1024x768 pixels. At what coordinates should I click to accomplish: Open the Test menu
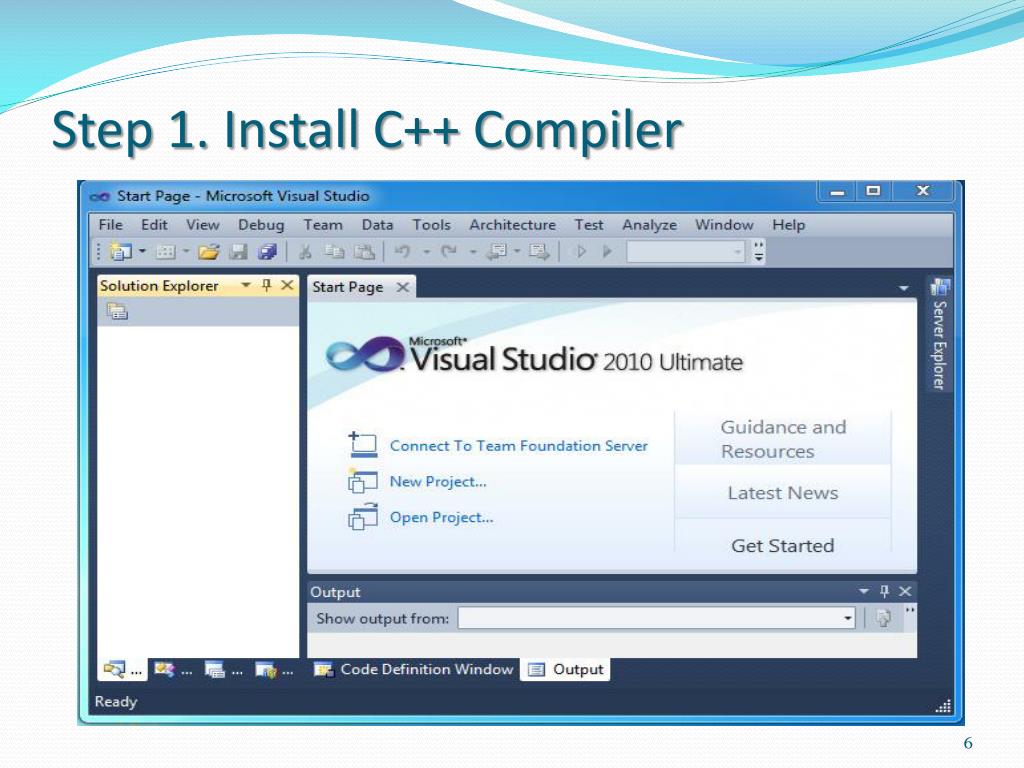588,225
